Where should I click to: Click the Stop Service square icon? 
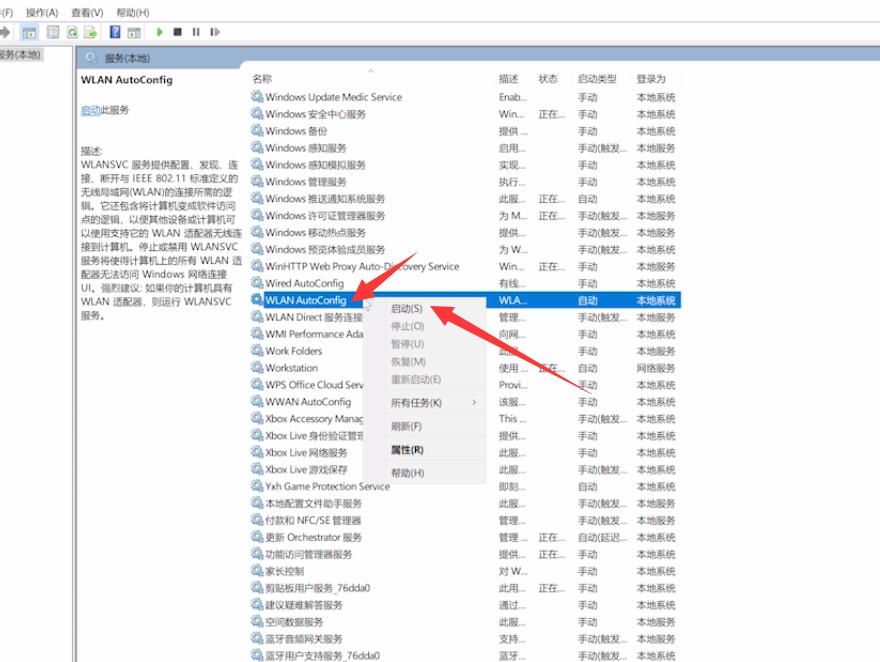(x=177, y=32)
